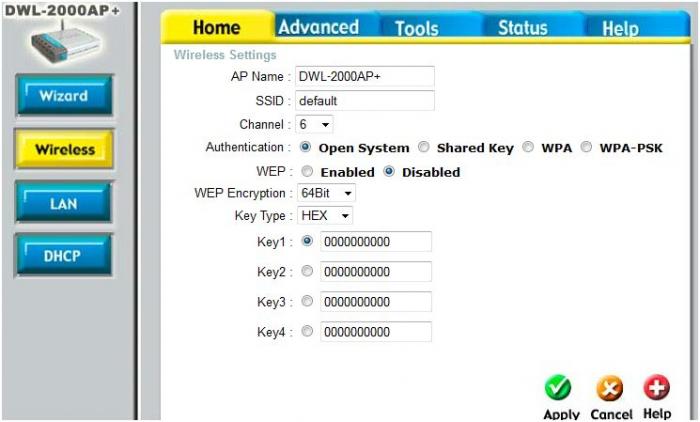
Task: Open the Tools tab
Action: [417, 29]
